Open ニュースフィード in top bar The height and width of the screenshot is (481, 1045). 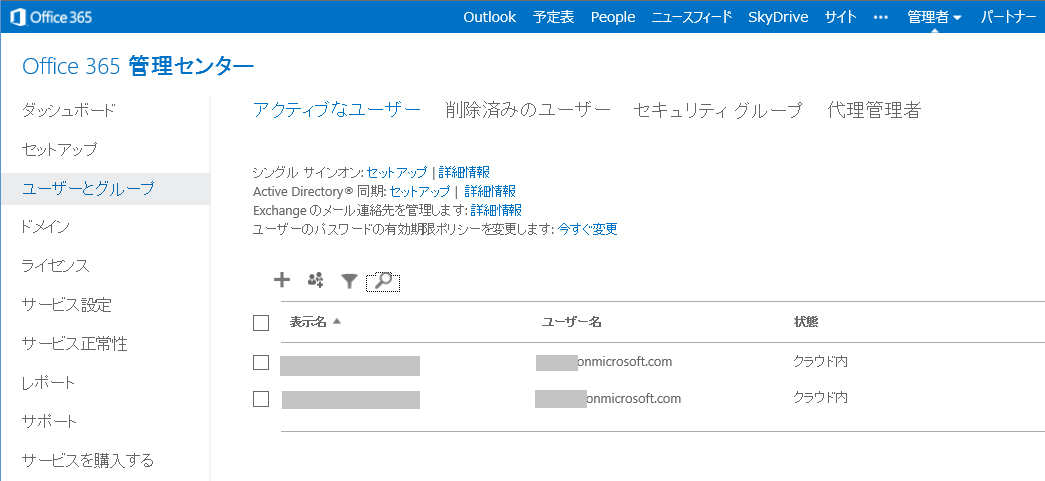[692, 17]
